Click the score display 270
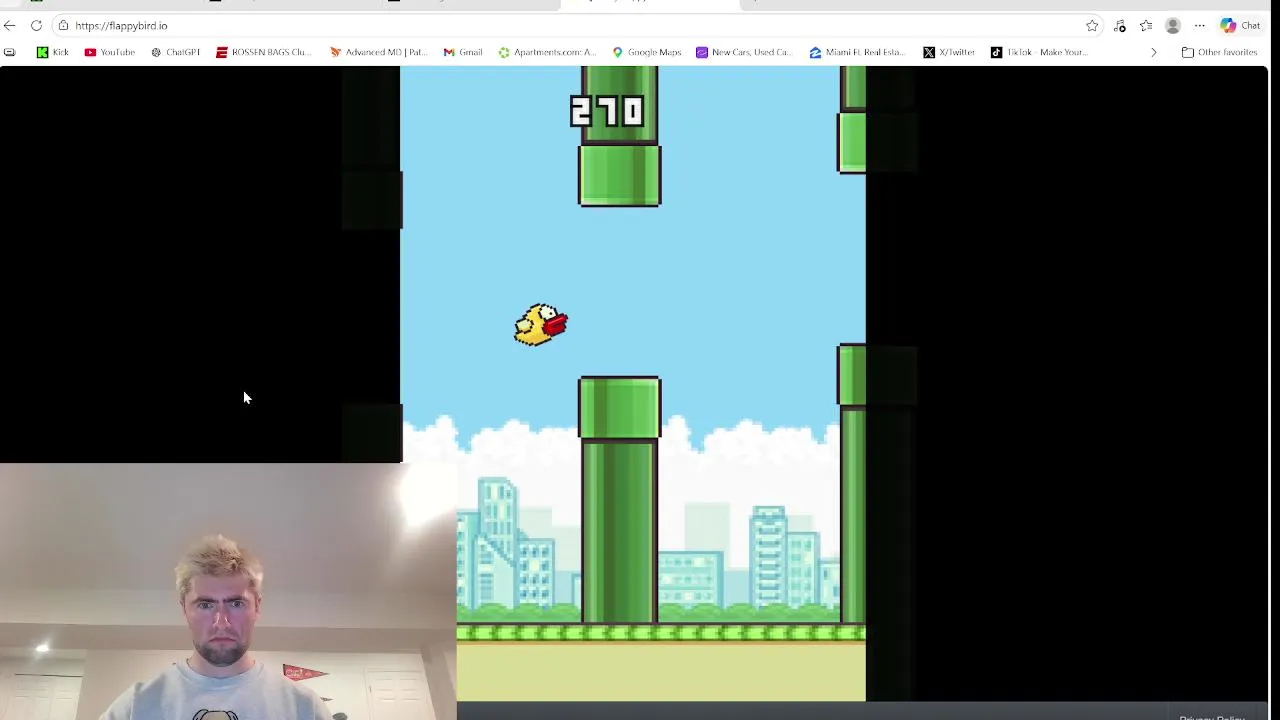This screenshot has width=1280, height=720. [607, 111]
